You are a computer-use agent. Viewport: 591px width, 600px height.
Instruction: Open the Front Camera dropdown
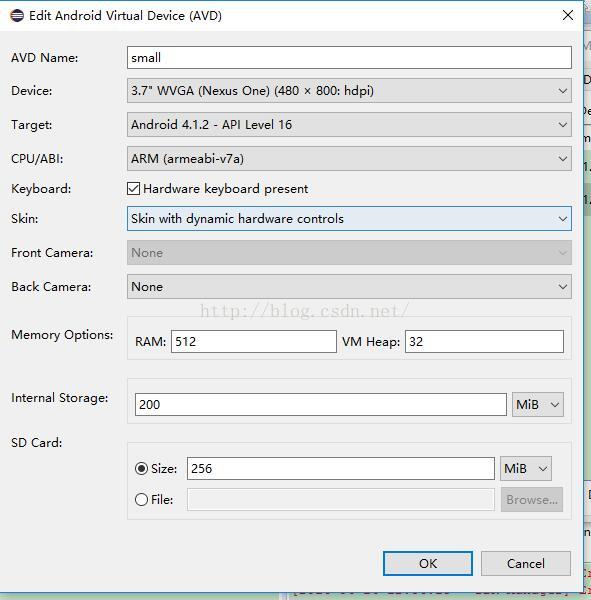coord(349,253)
